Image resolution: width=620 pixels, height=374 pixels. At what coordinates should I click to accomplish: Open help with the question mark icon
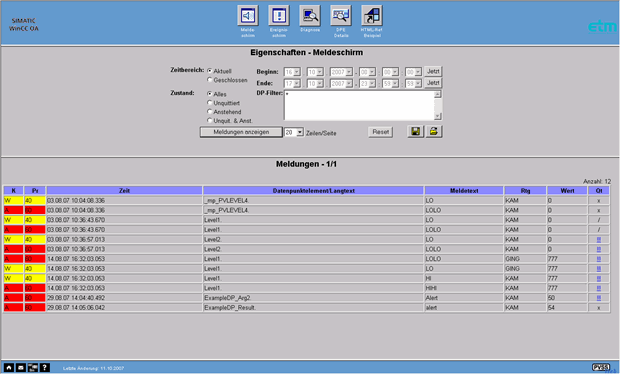pyautogui.click(x=45, y=368)
